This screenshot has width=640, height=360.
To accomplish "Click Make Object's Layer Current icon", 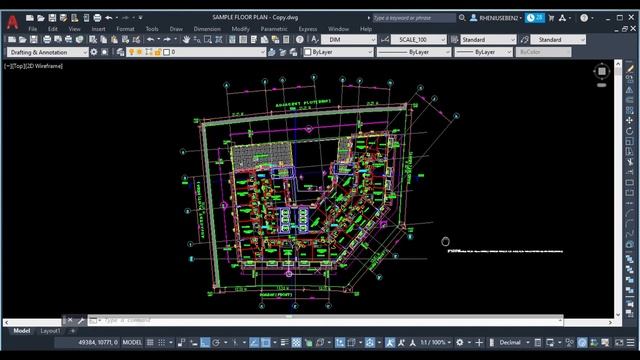I will click(x=272, y=52).
